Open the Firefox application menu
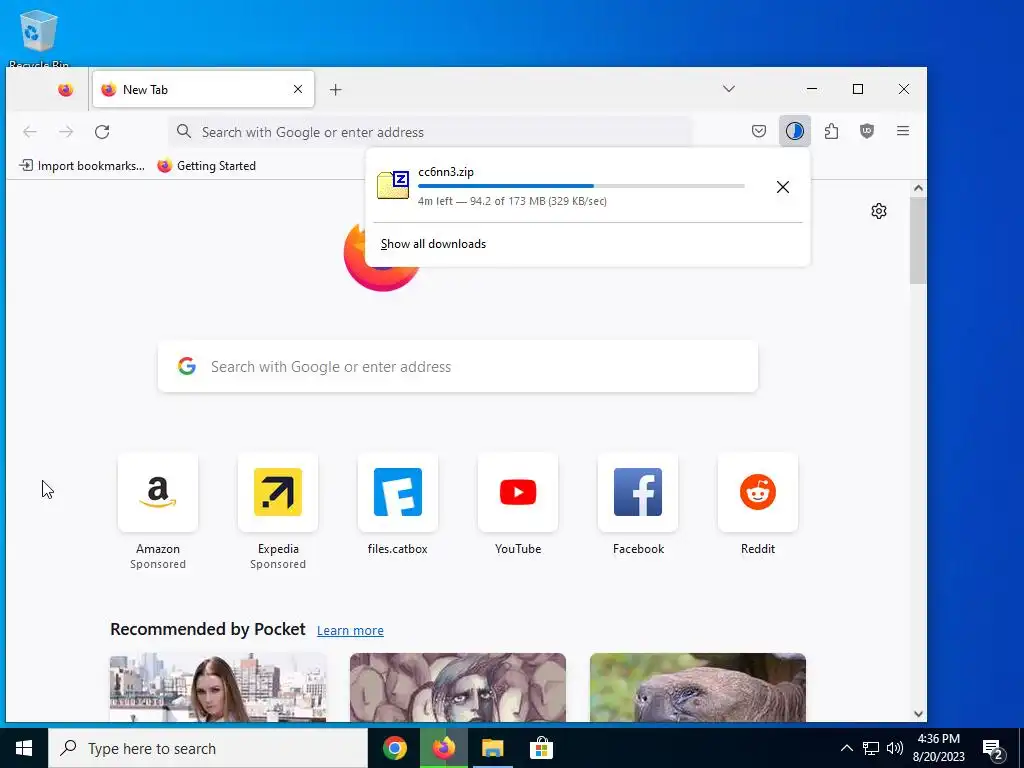Viewport: 1024px width, 768px height. [903, 131]
